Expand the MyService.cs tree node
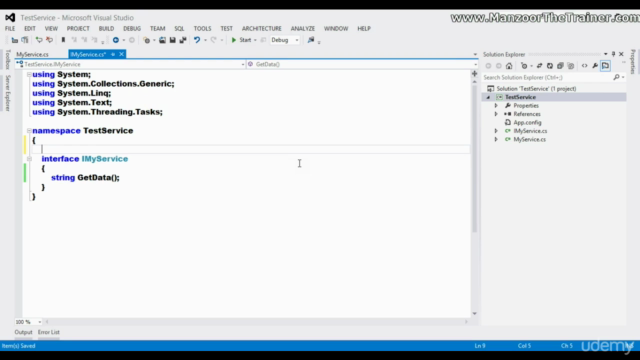This screenshot has width=640, height=360. pos(496,139)
